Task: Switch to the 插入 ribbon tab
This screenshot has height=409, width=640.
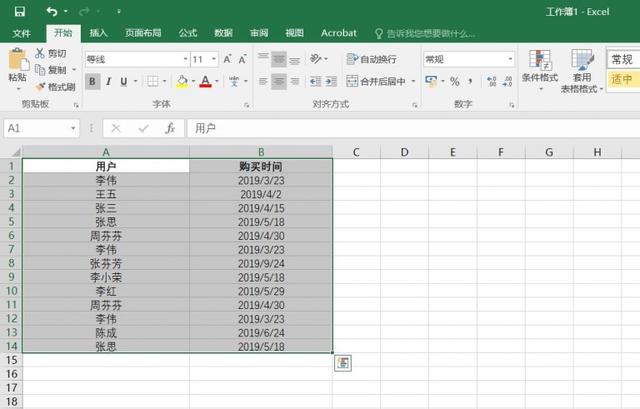Action: (x=98, y=33)
